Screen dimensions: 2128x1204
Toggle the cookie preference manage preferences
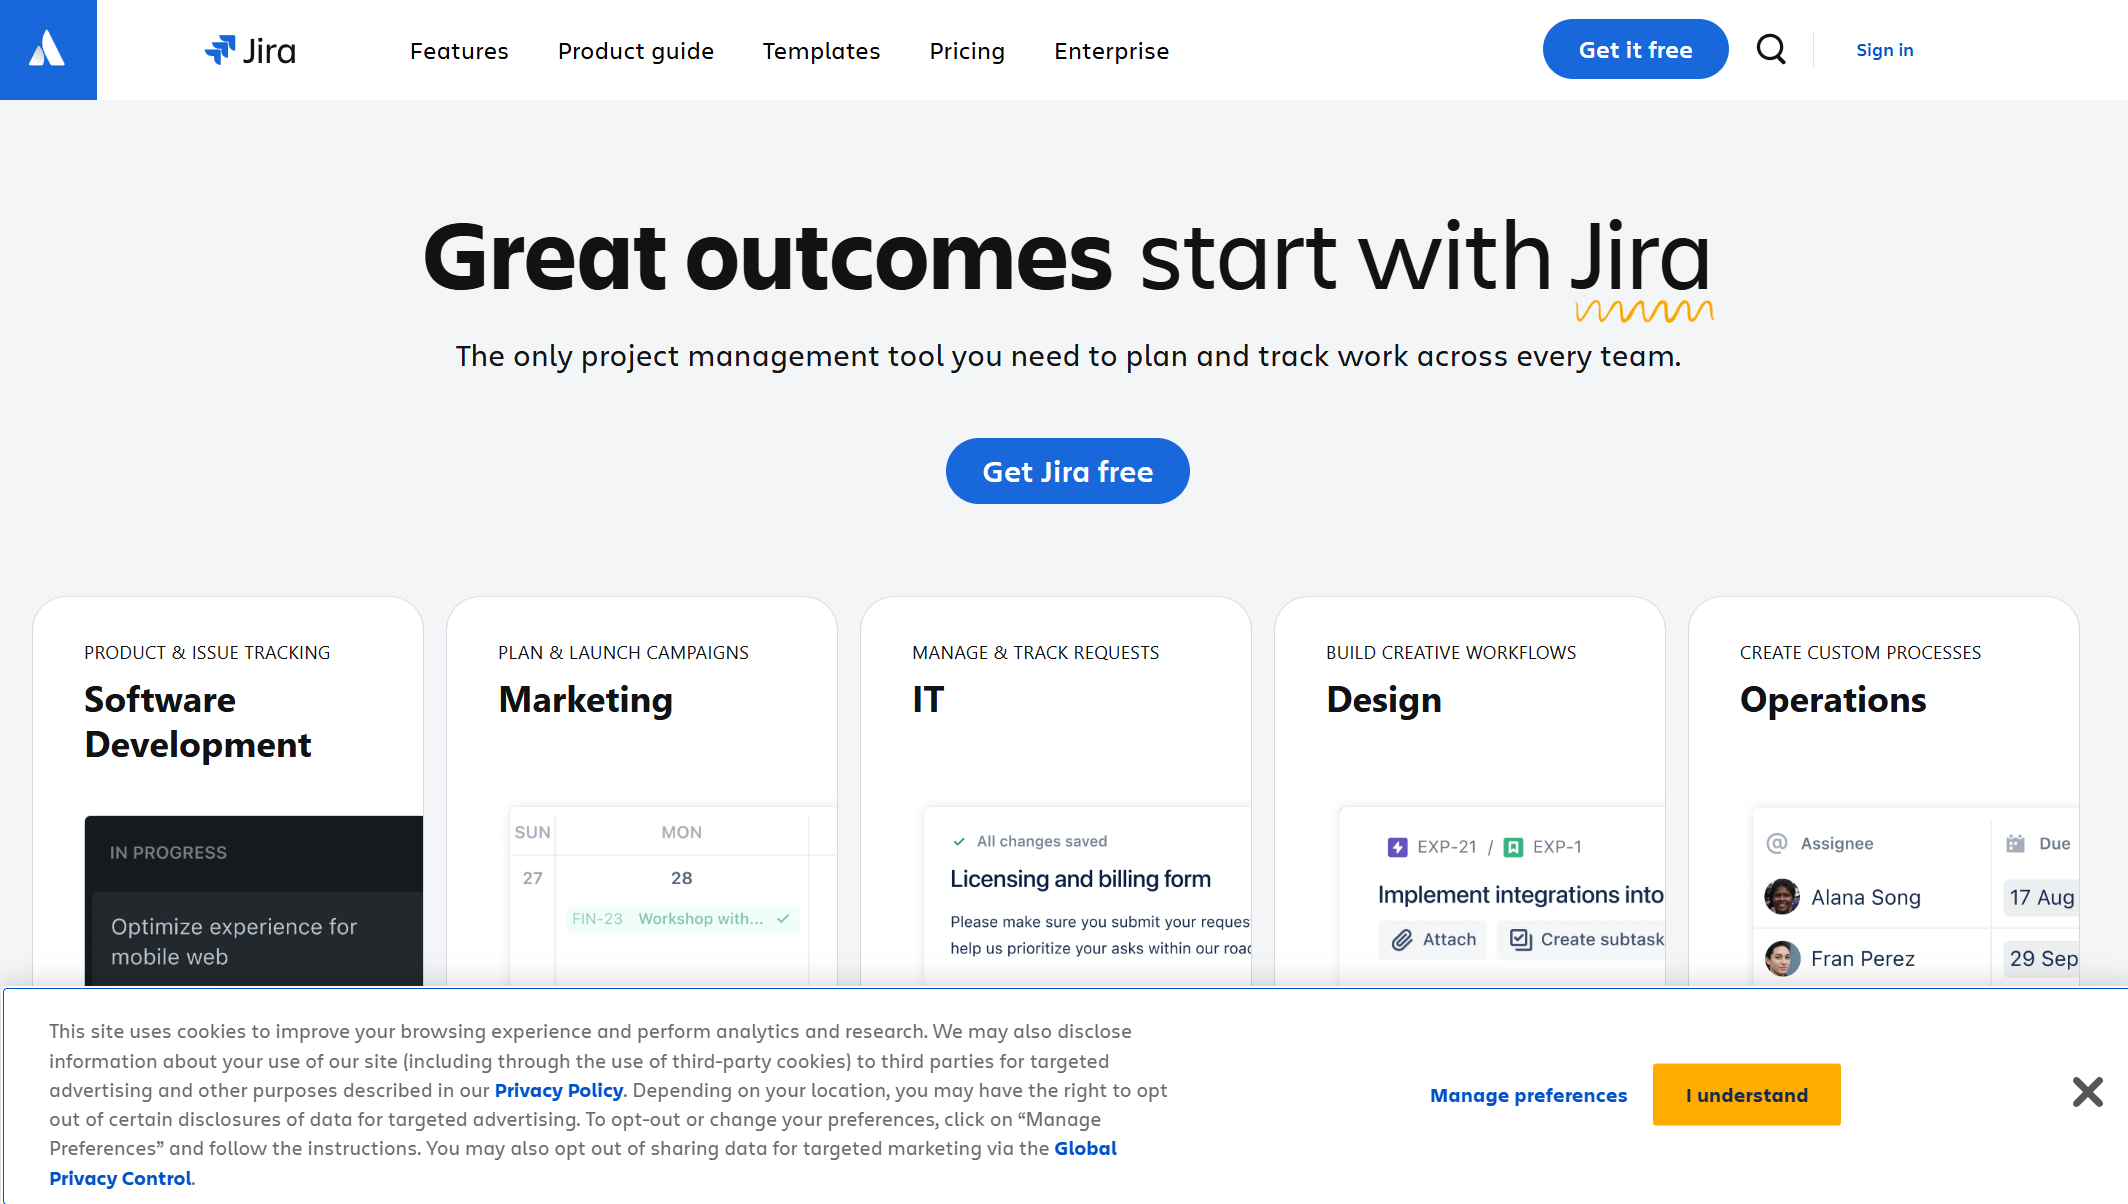click(1527, 1094)
